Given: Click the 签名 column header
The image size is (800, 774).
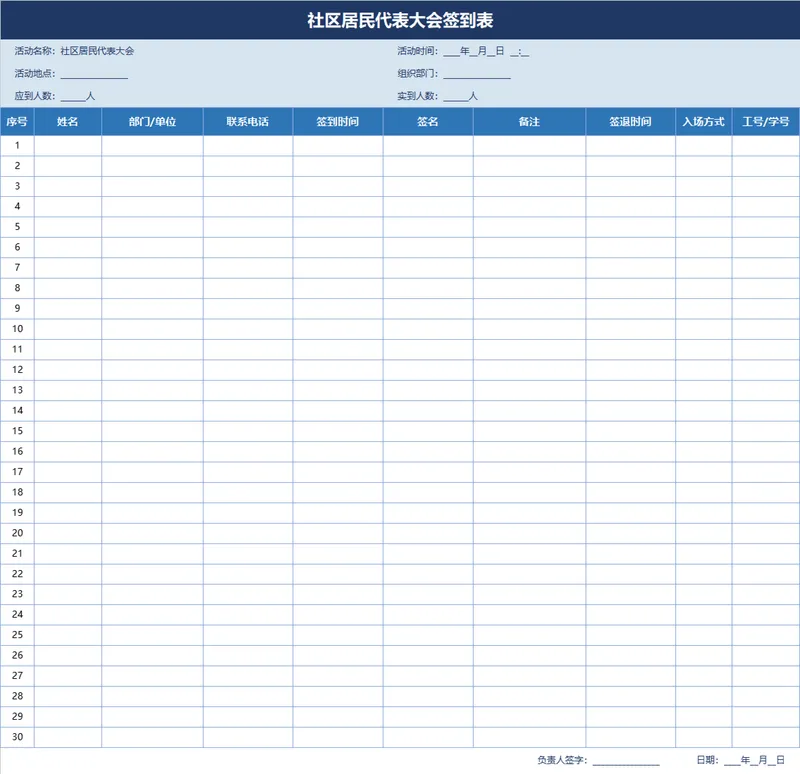Looking at the screenshot, I should pos(428,121).
